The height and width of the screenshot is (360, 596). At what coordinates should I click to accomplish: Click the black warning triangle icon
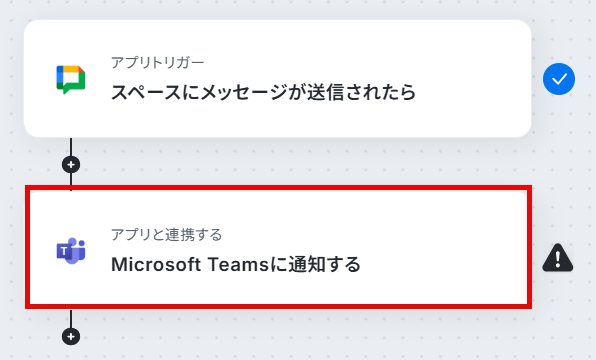pyautogui.click(x=558, y=258)
